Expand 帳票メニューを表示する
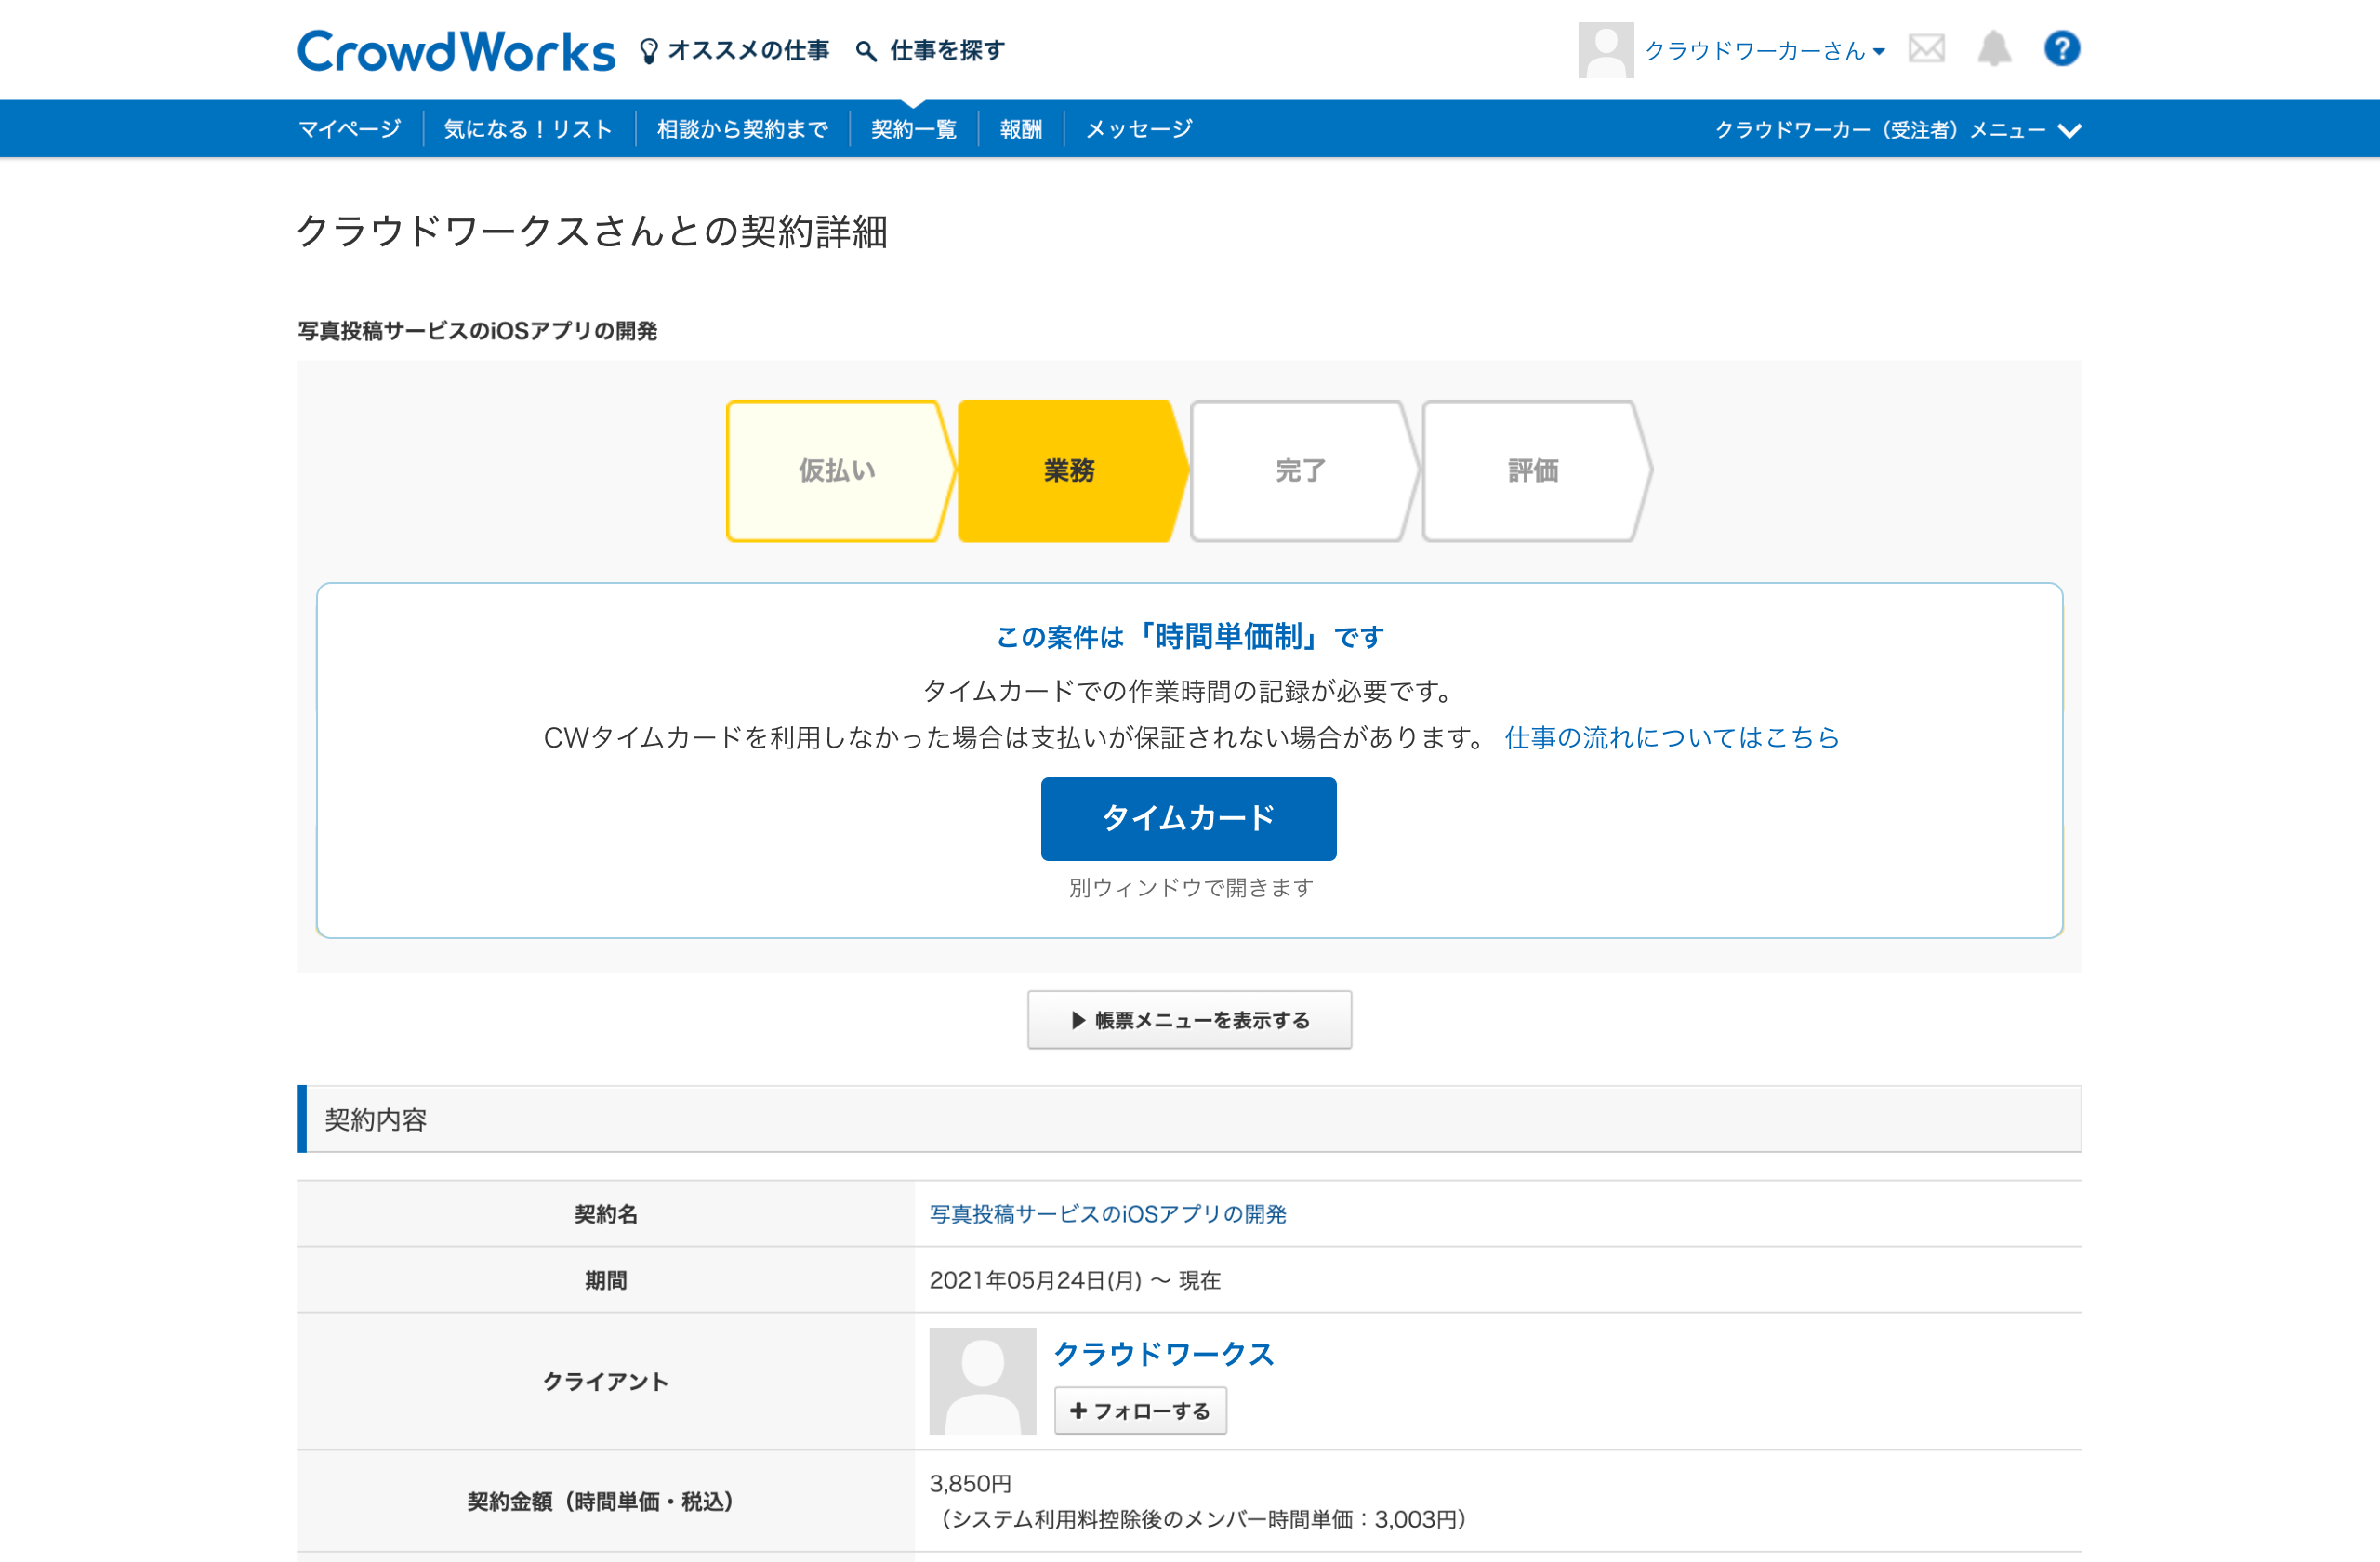Viewport: 2380px width, 1562px height. point(1189,1020)
